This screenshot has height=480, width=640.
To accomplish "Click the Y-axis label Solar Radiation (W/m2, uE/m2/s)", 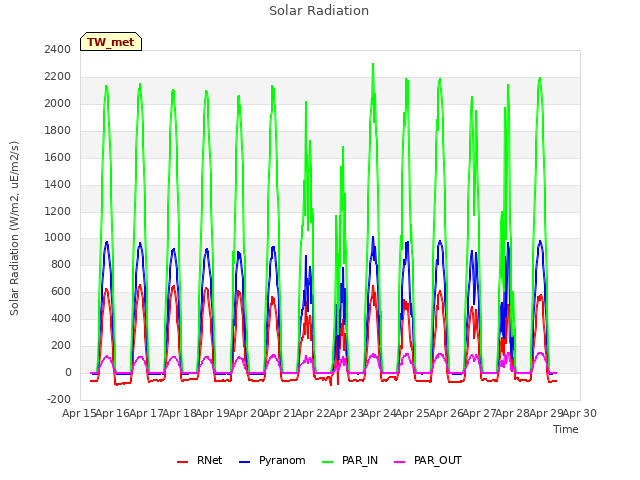I will tap(14, 228).
